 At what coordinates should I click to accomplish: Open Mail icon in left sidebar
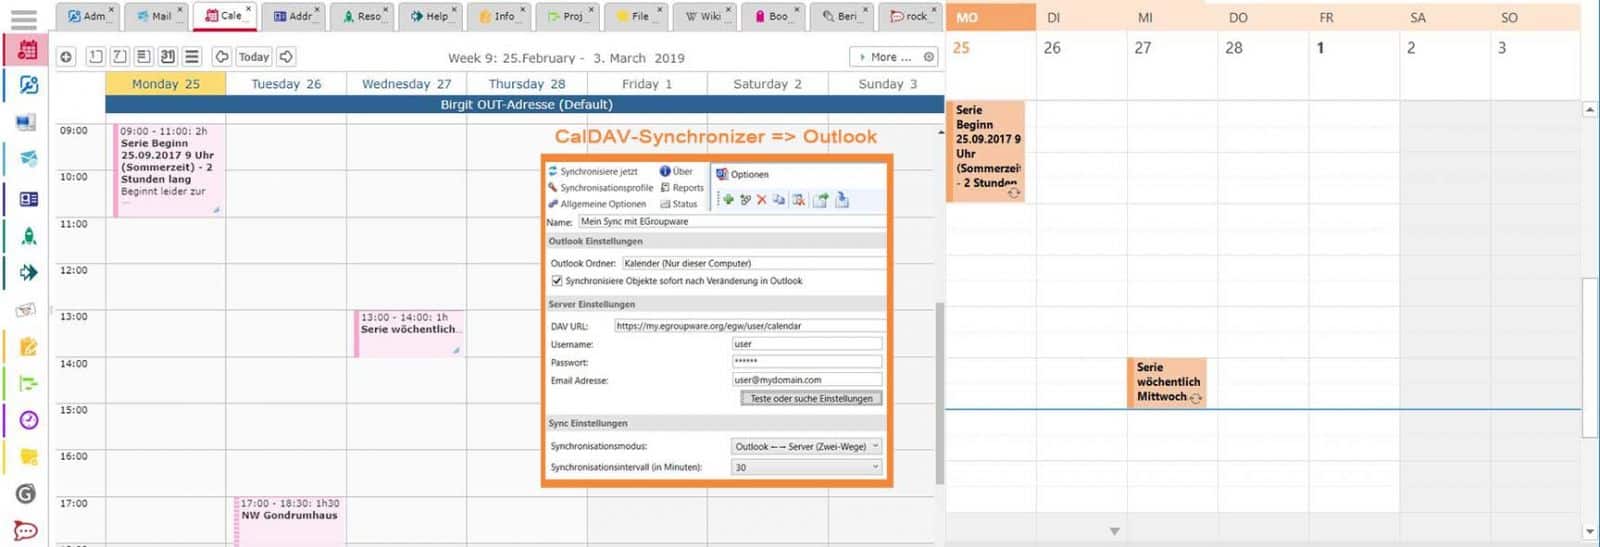(x=28, y=159)
